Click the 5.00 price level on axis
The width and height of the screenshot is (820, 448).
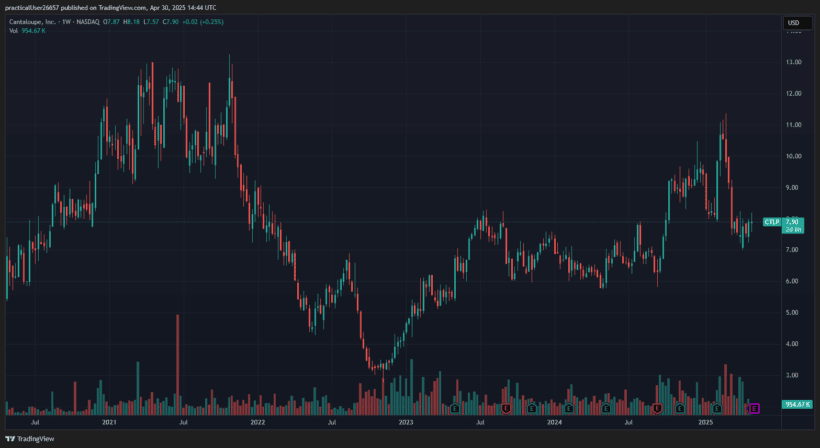tap(795, 312)
